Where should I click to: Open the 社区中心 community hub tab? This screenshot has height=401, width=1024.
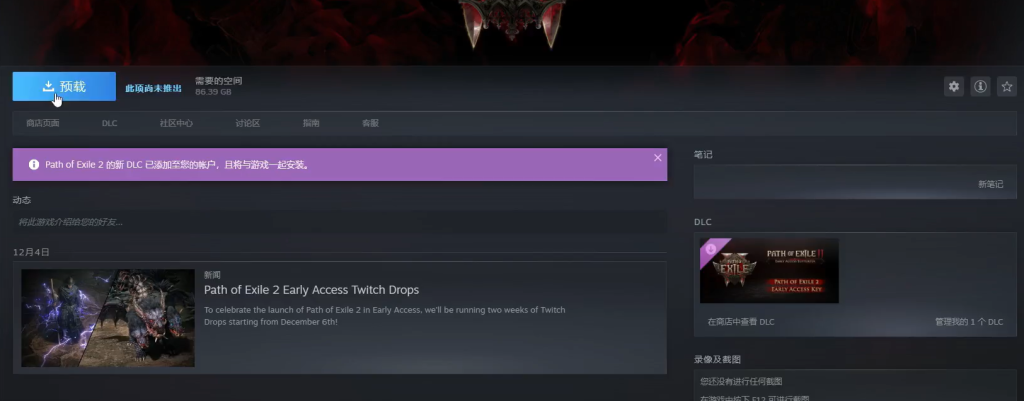[176, 123]
